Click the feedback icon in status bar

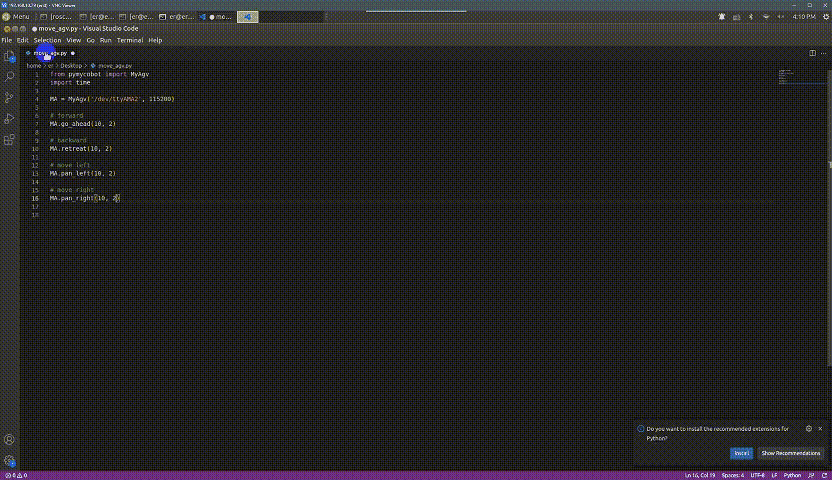tap(811, 476)
